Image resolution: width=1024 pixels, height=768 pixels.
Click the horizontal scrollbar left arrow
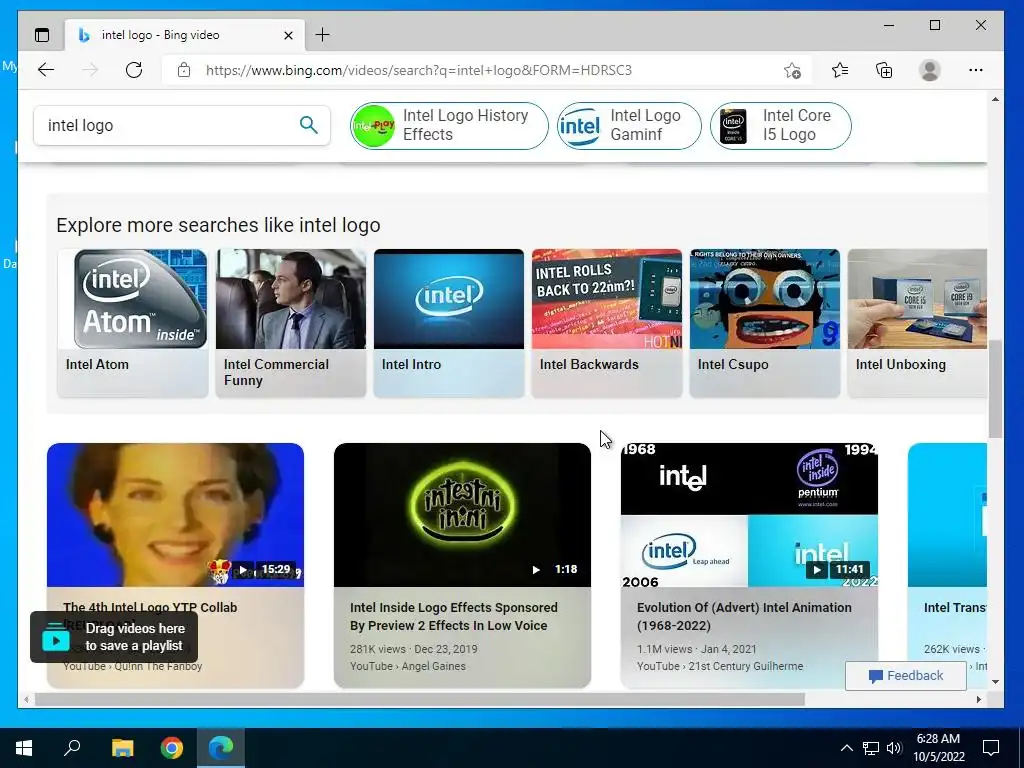tap(26, 699)
